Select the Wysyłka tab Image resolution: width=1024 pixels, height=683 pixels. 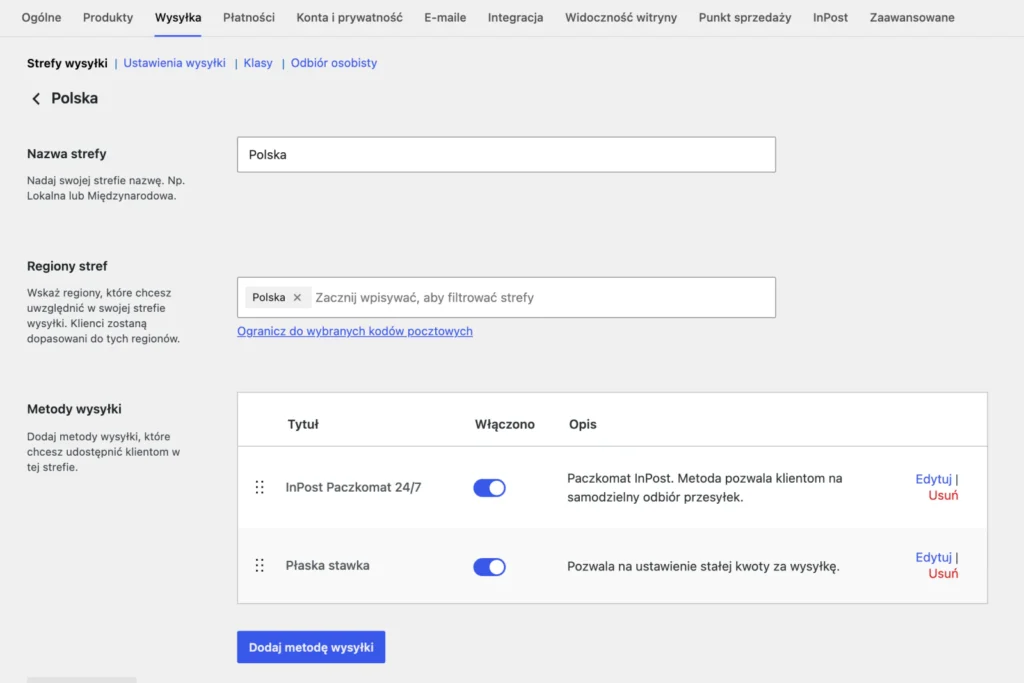(x=178, y=18)
